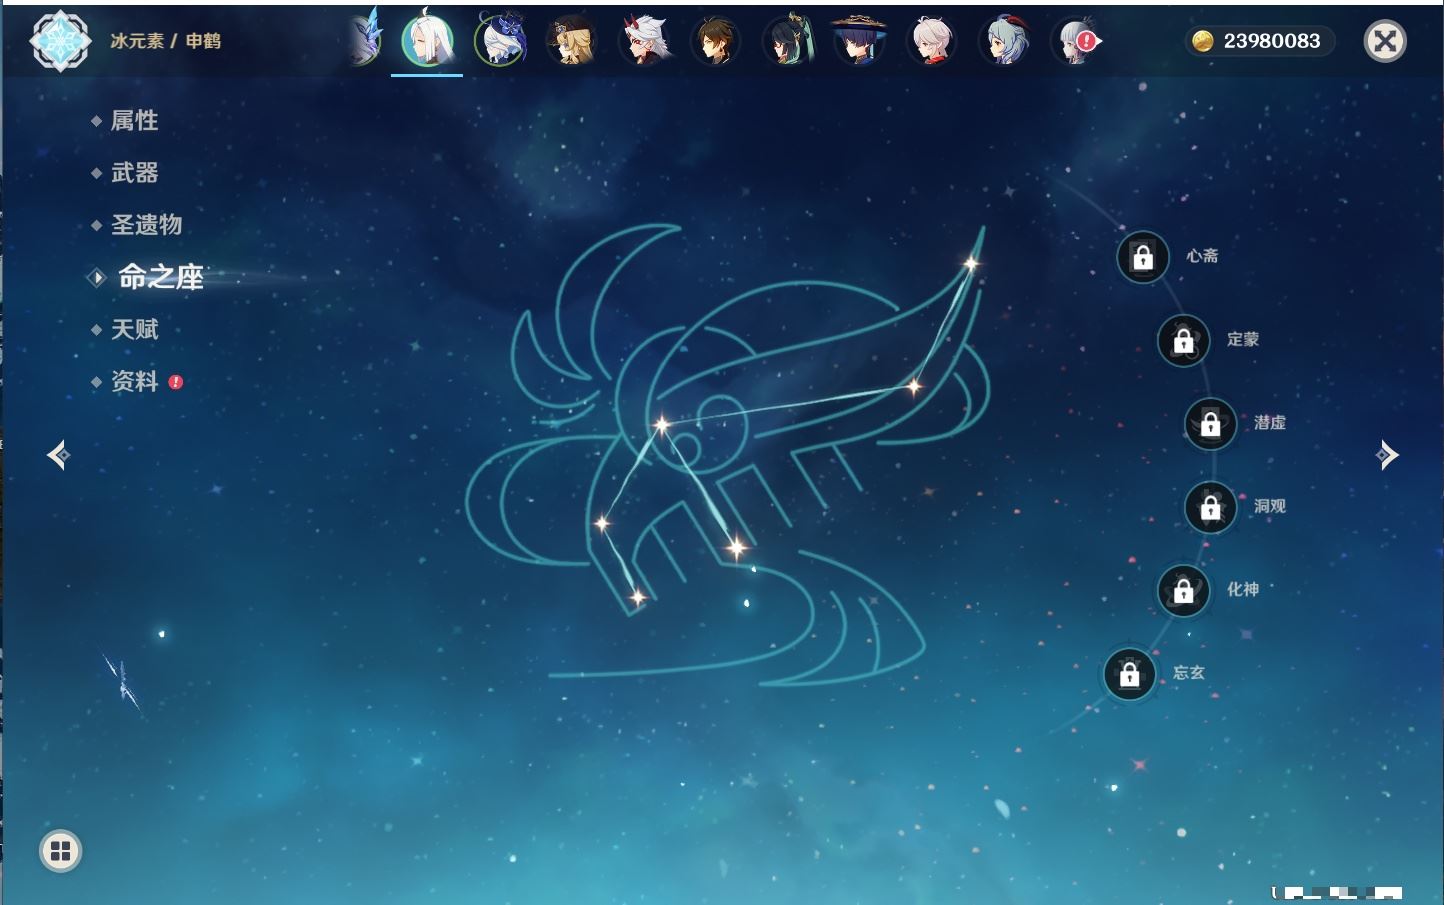
Task: Click the red alert badge beside 资料
Action: coord(176,382)
